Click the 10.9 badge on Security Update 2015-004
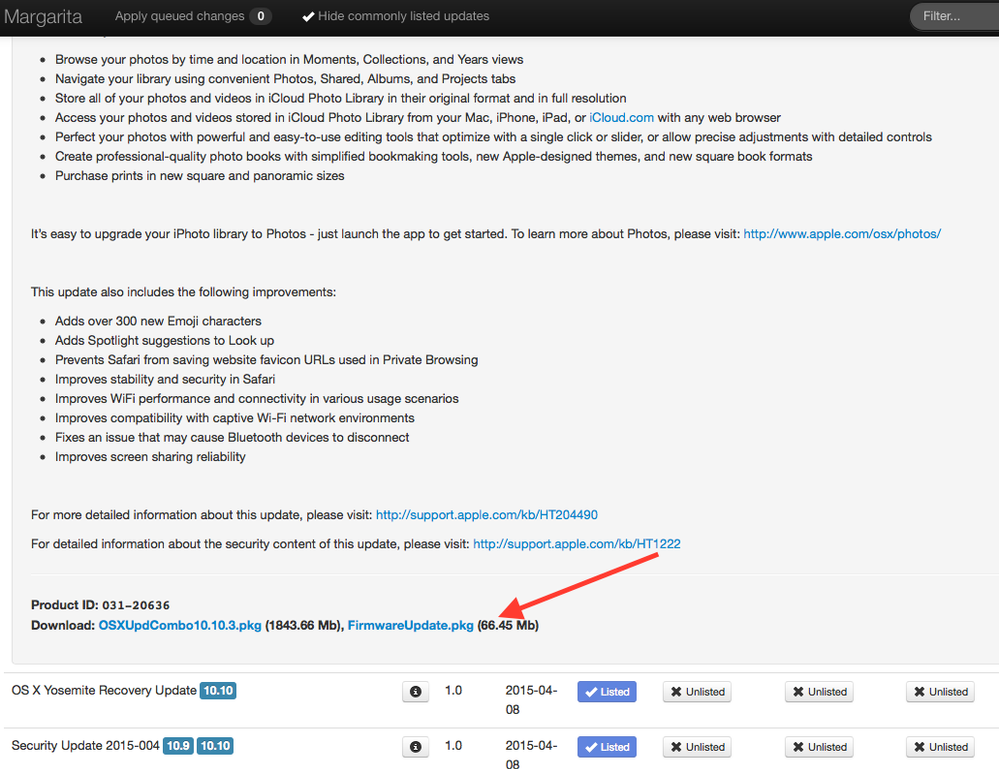 pyautogui.click(x=178, y=745)
